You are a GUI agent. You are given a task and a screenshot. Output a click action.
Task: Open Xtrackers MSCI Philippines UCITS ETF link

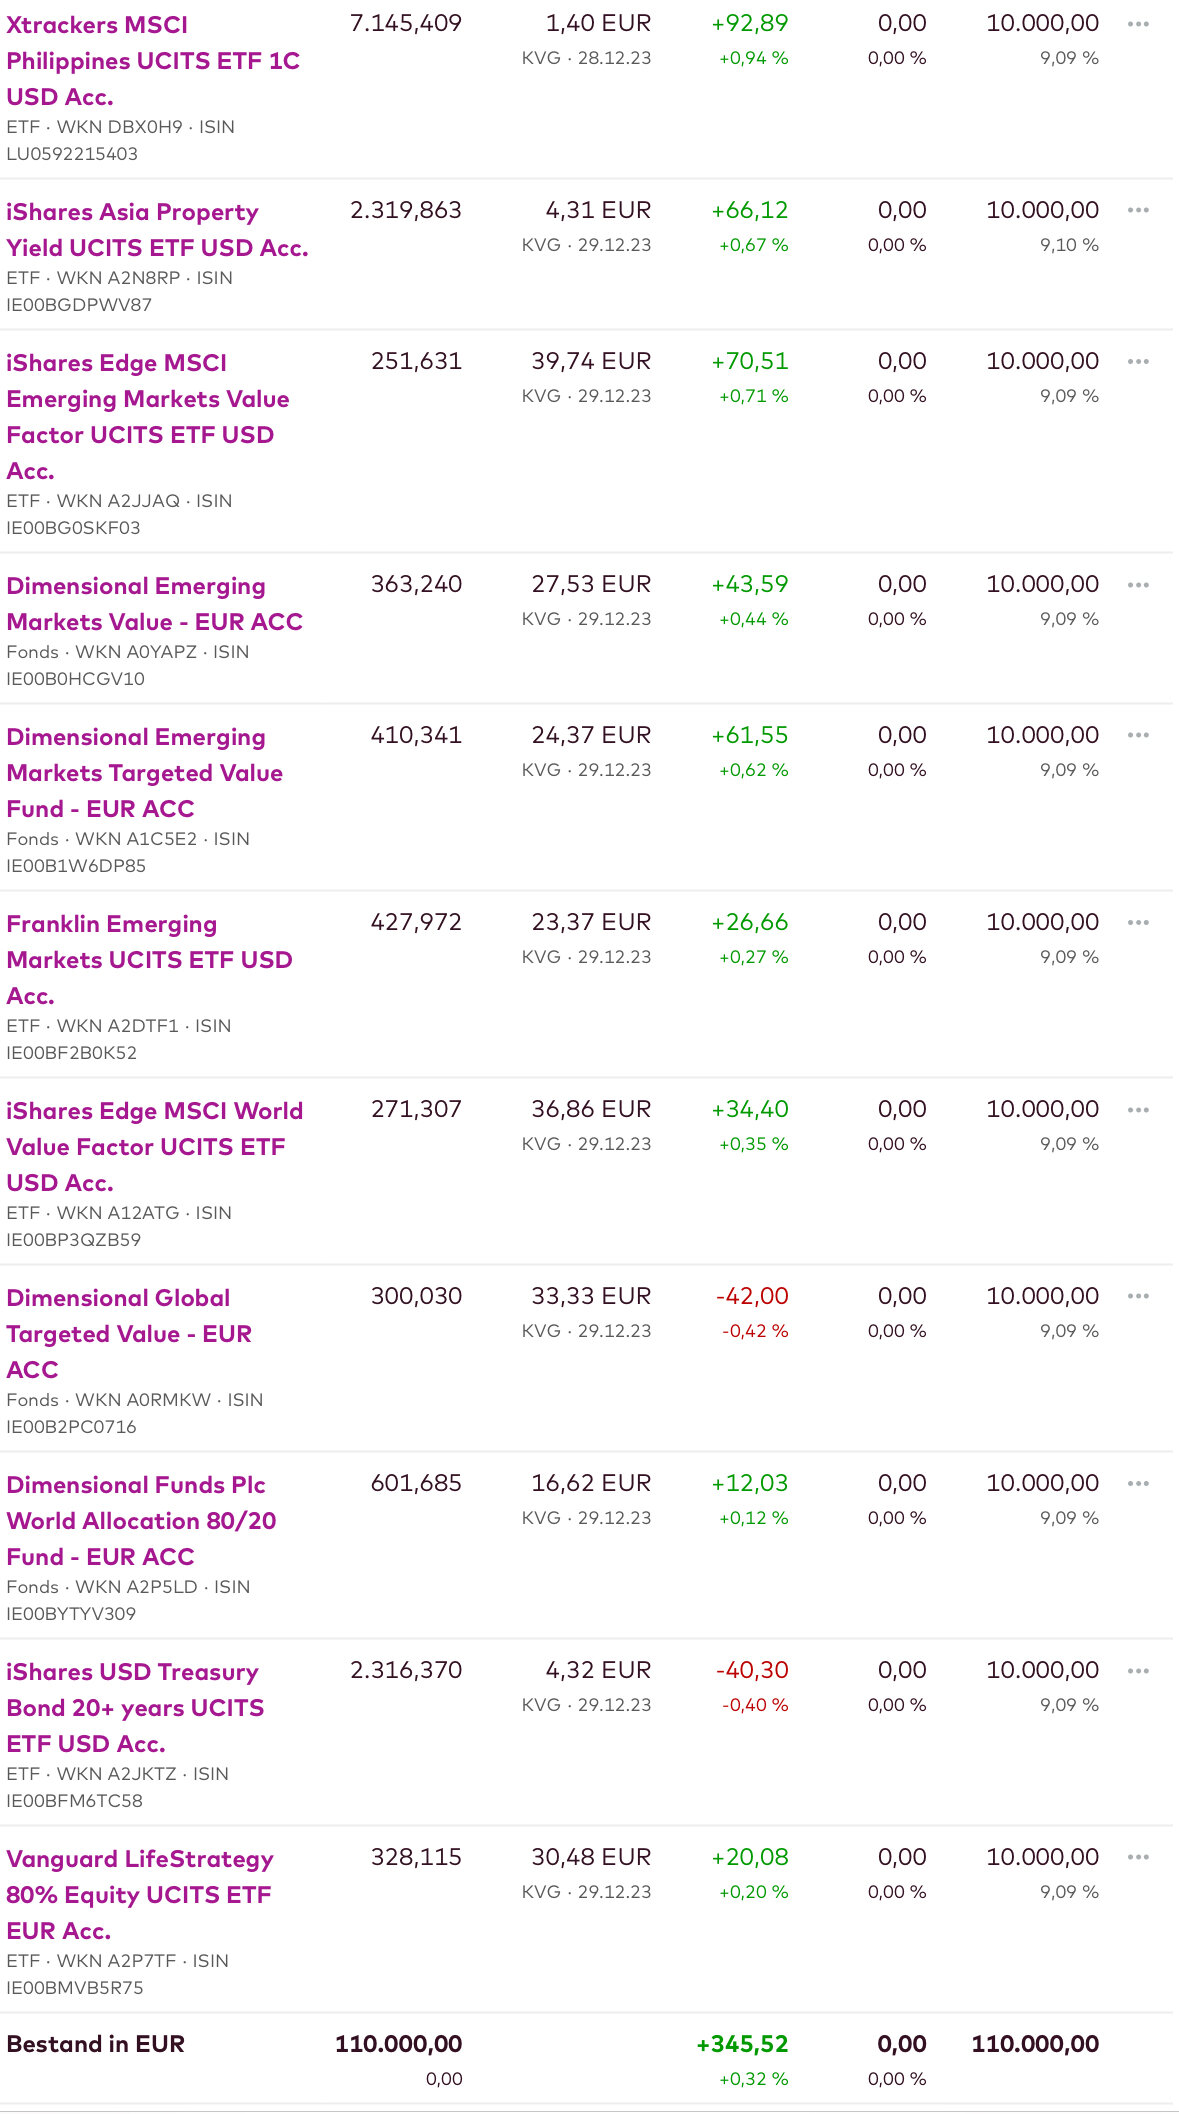point(152,61)
